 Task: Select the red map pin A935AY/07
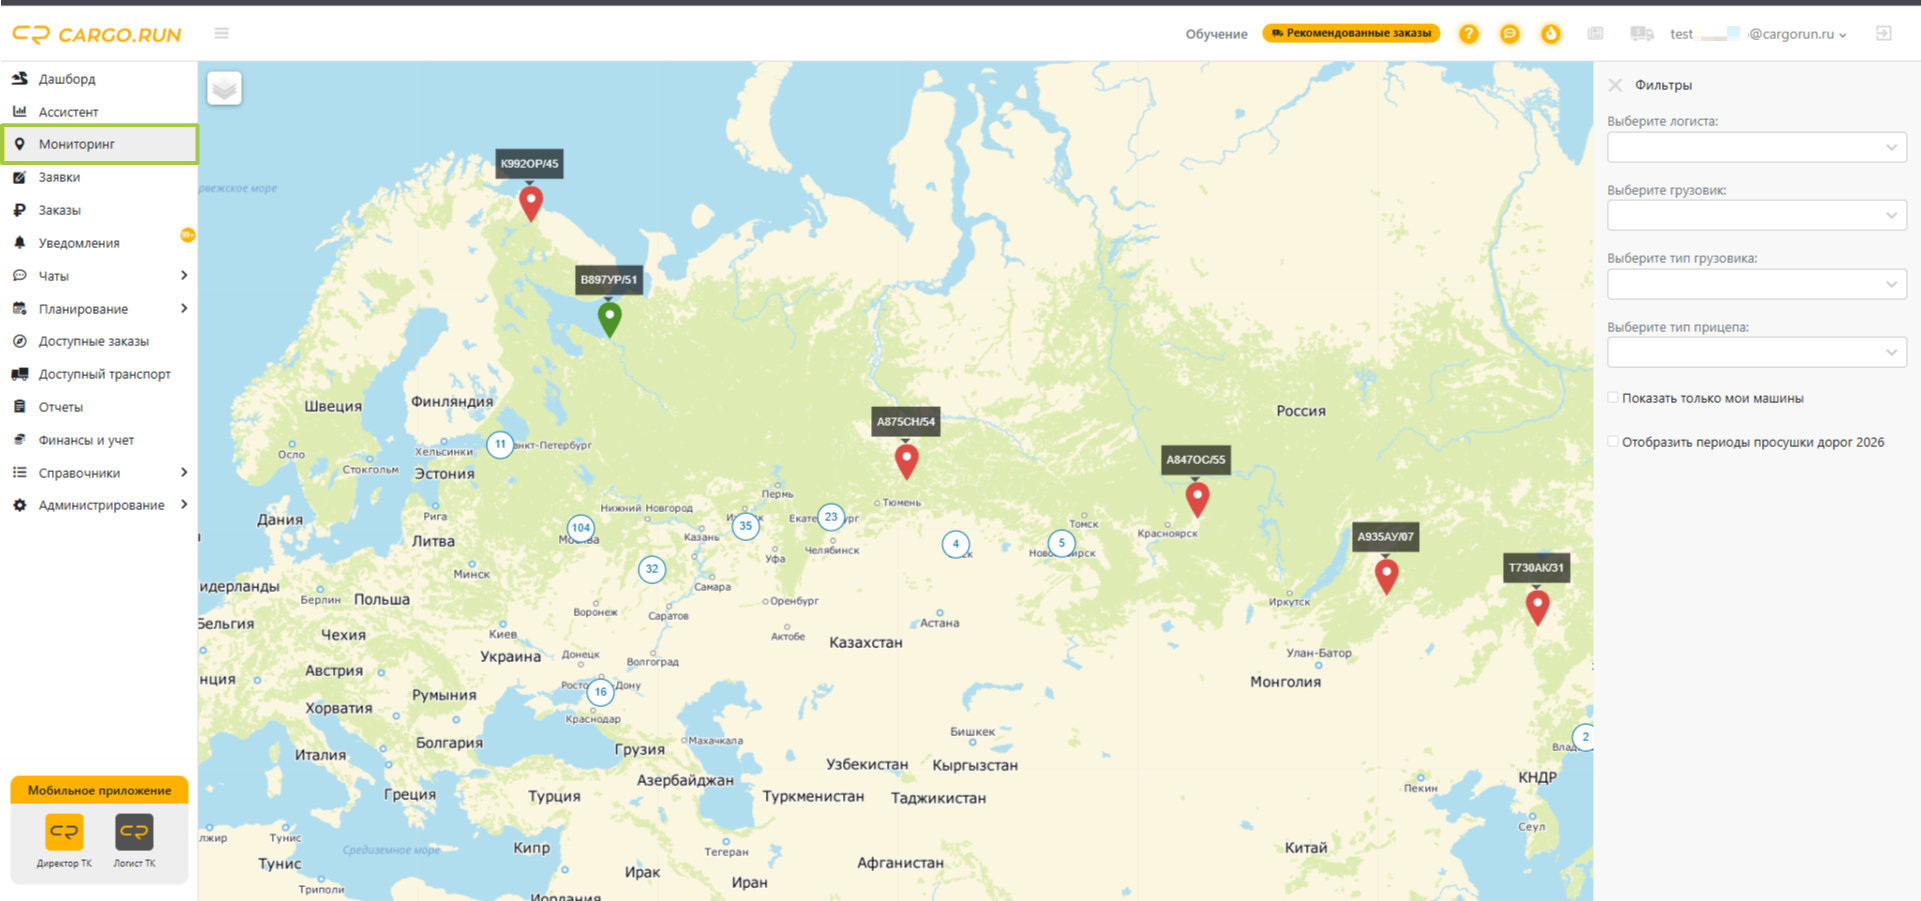point(1386,576)
